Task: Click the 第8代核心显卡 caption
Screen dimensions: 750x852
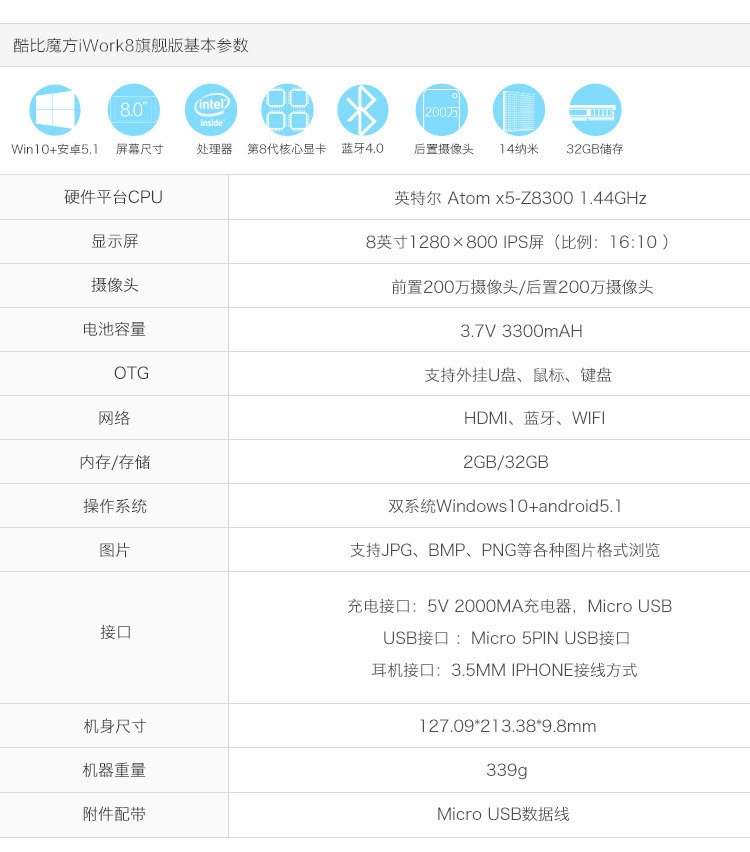Action: pyautogui.click(x=287, y=149)
